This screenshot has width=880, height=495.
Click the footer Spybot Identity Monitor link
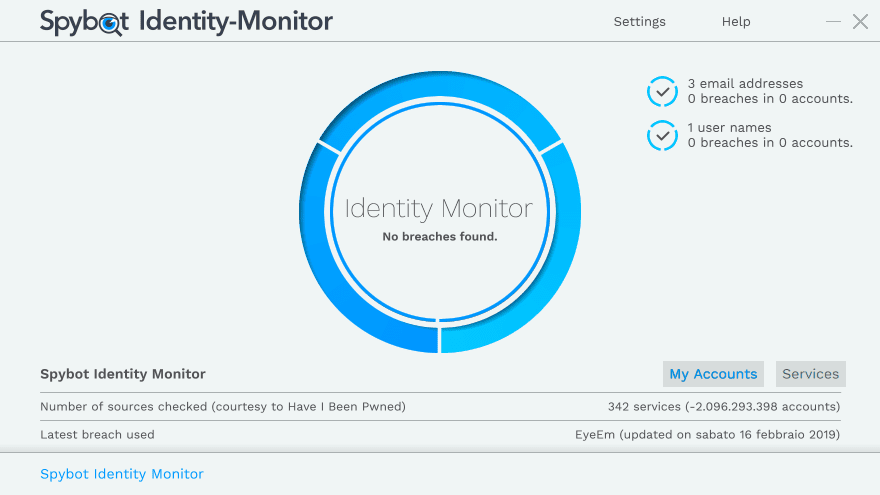pyautogui.click(x=122, y=474)
